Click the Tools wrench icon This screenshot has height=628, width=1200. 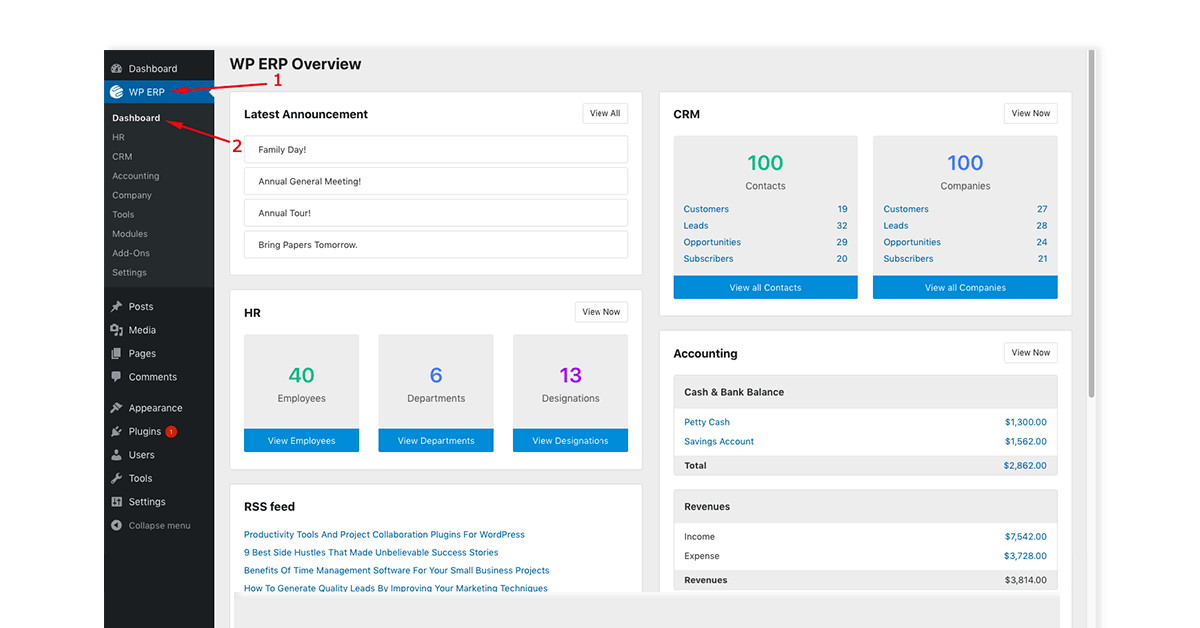point(117,479)
